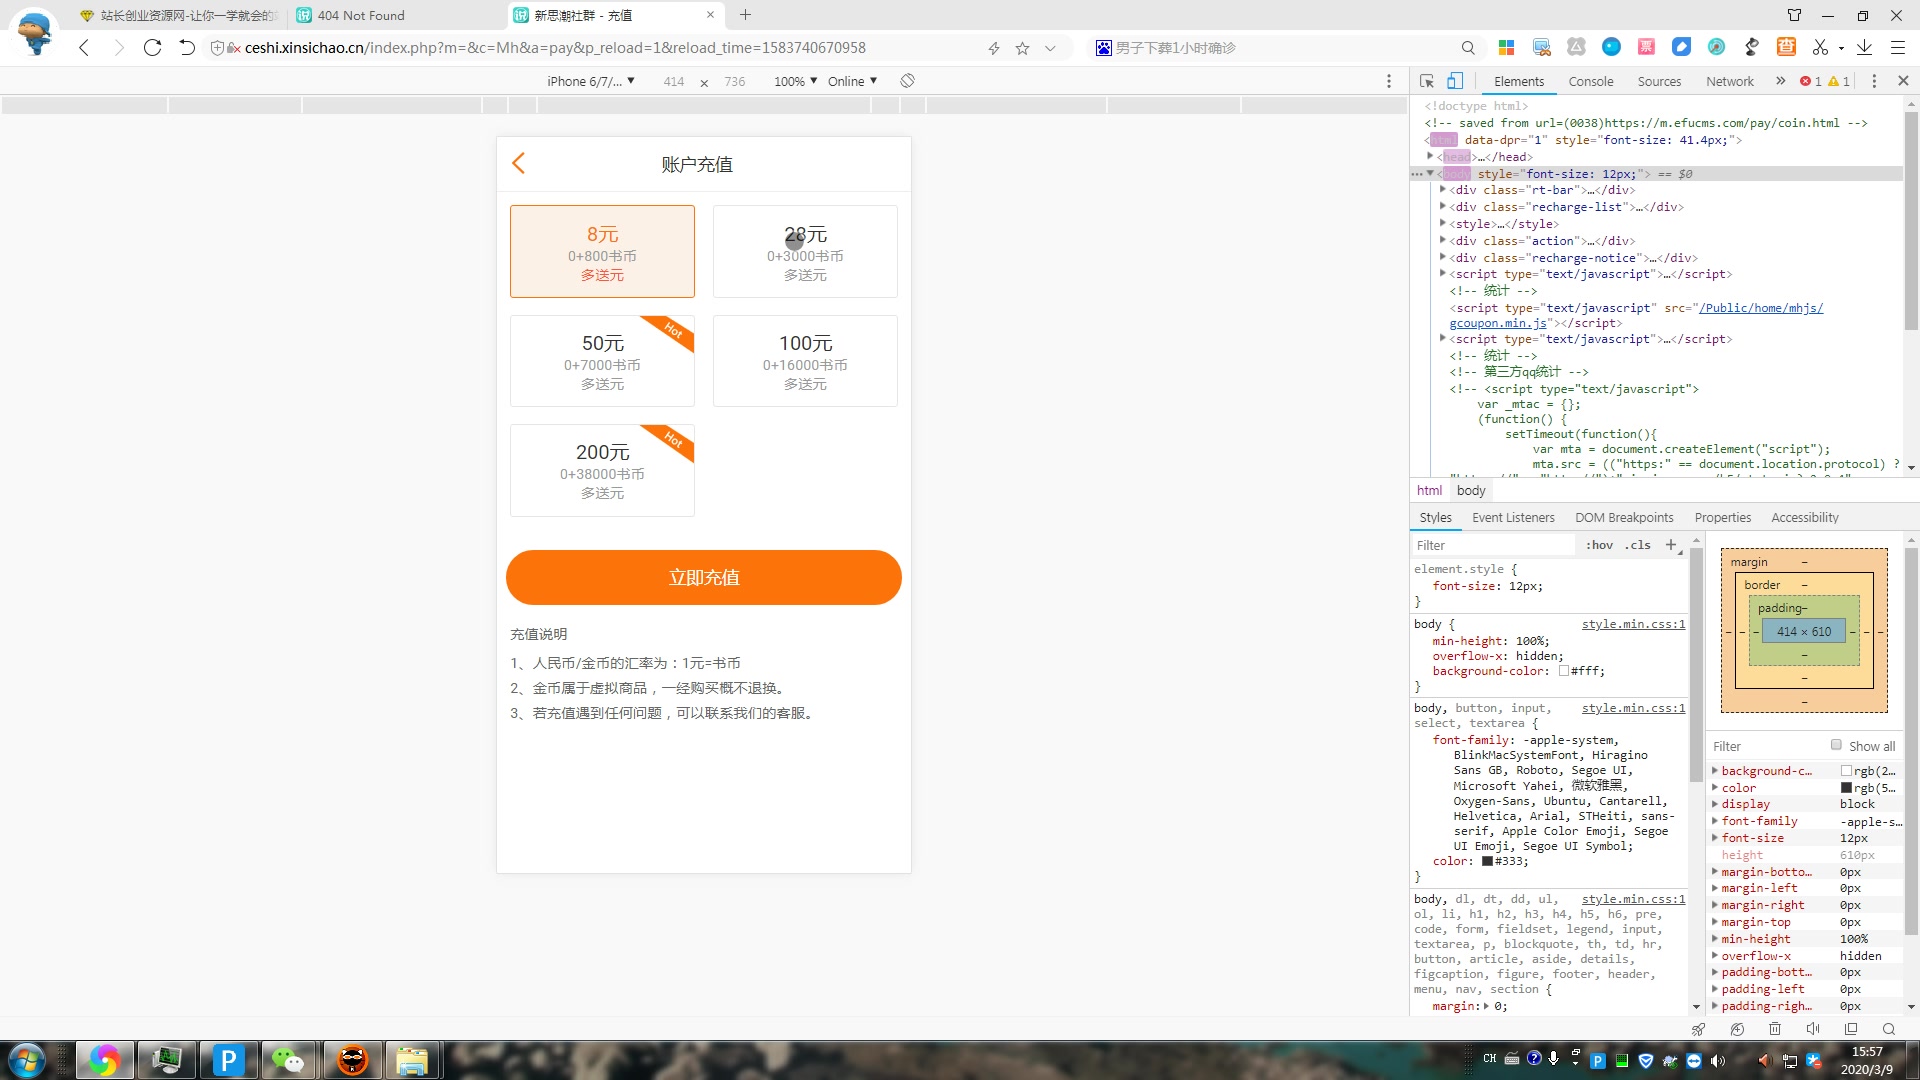Screen dimensions: 1920x1080
Task: Toggle :hov element state panel
Action: tap(1599, 545)
